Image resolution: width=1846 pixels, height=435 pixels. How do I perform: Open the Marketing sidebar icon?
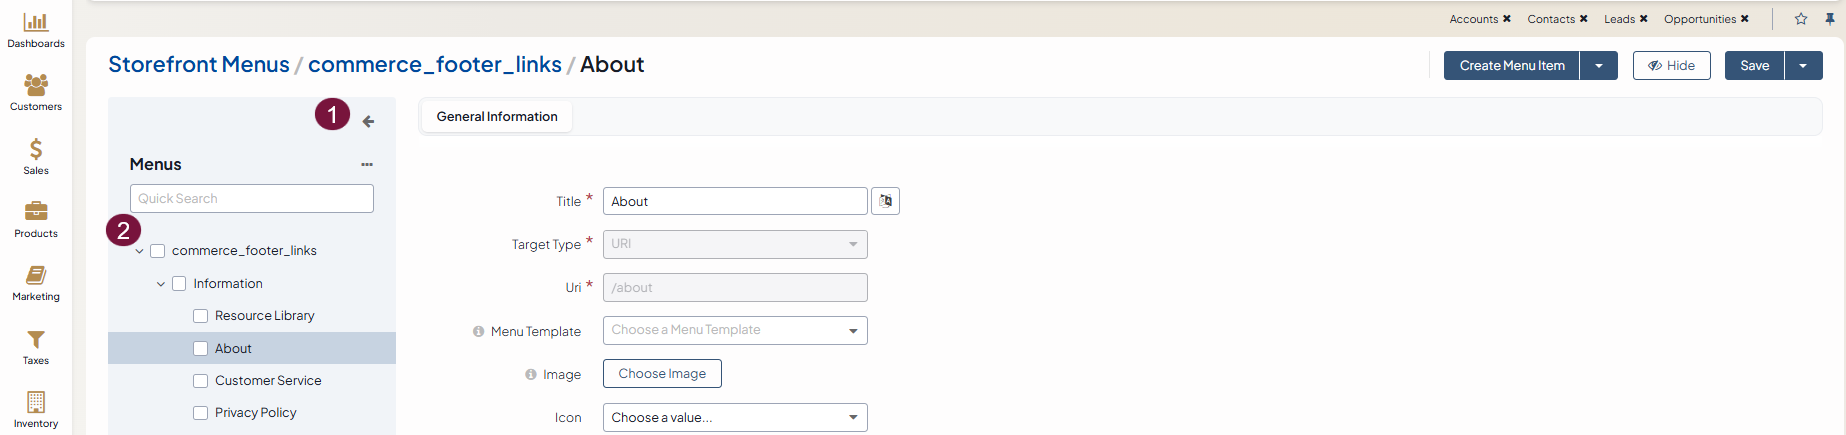tap(36, 275)
